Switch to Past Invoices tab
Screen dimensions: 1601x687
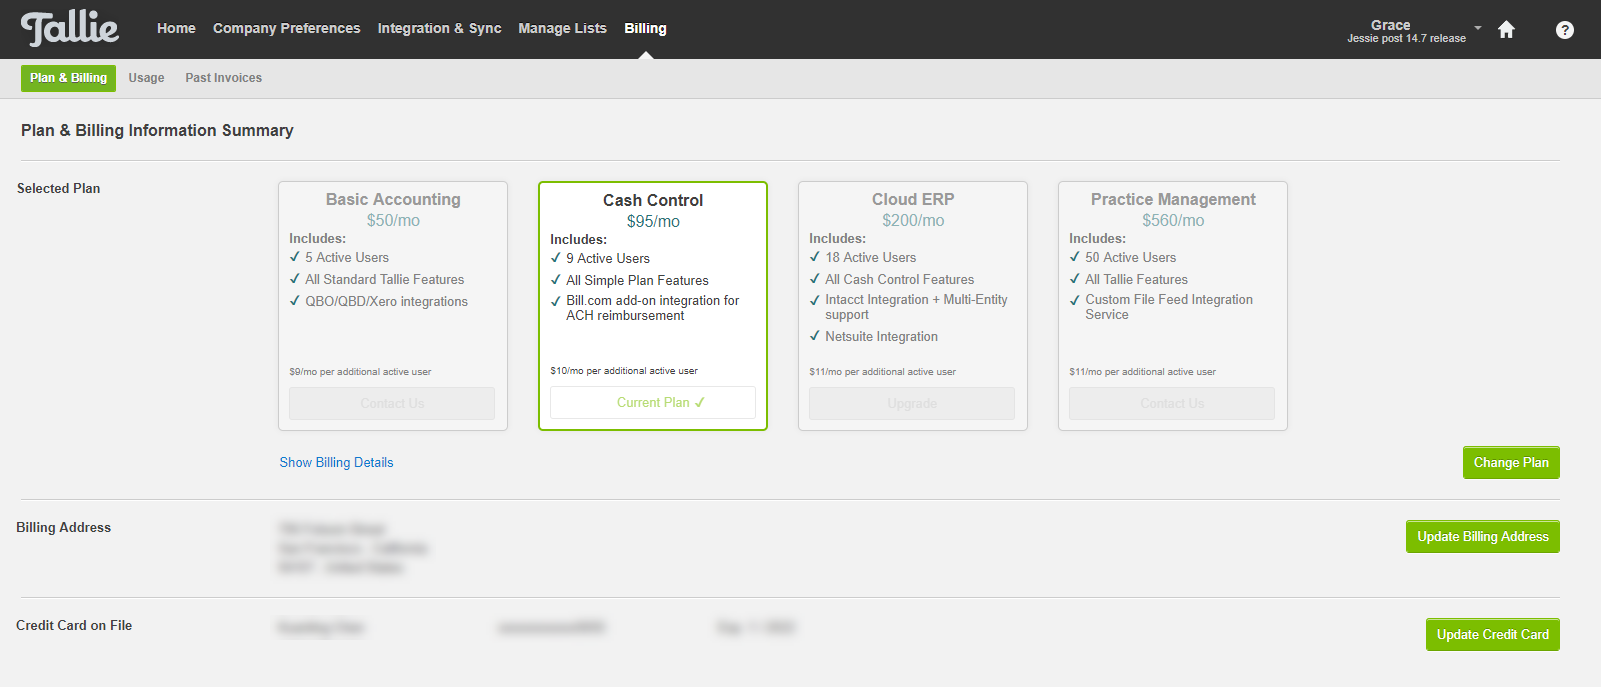[x=223, y=78]
